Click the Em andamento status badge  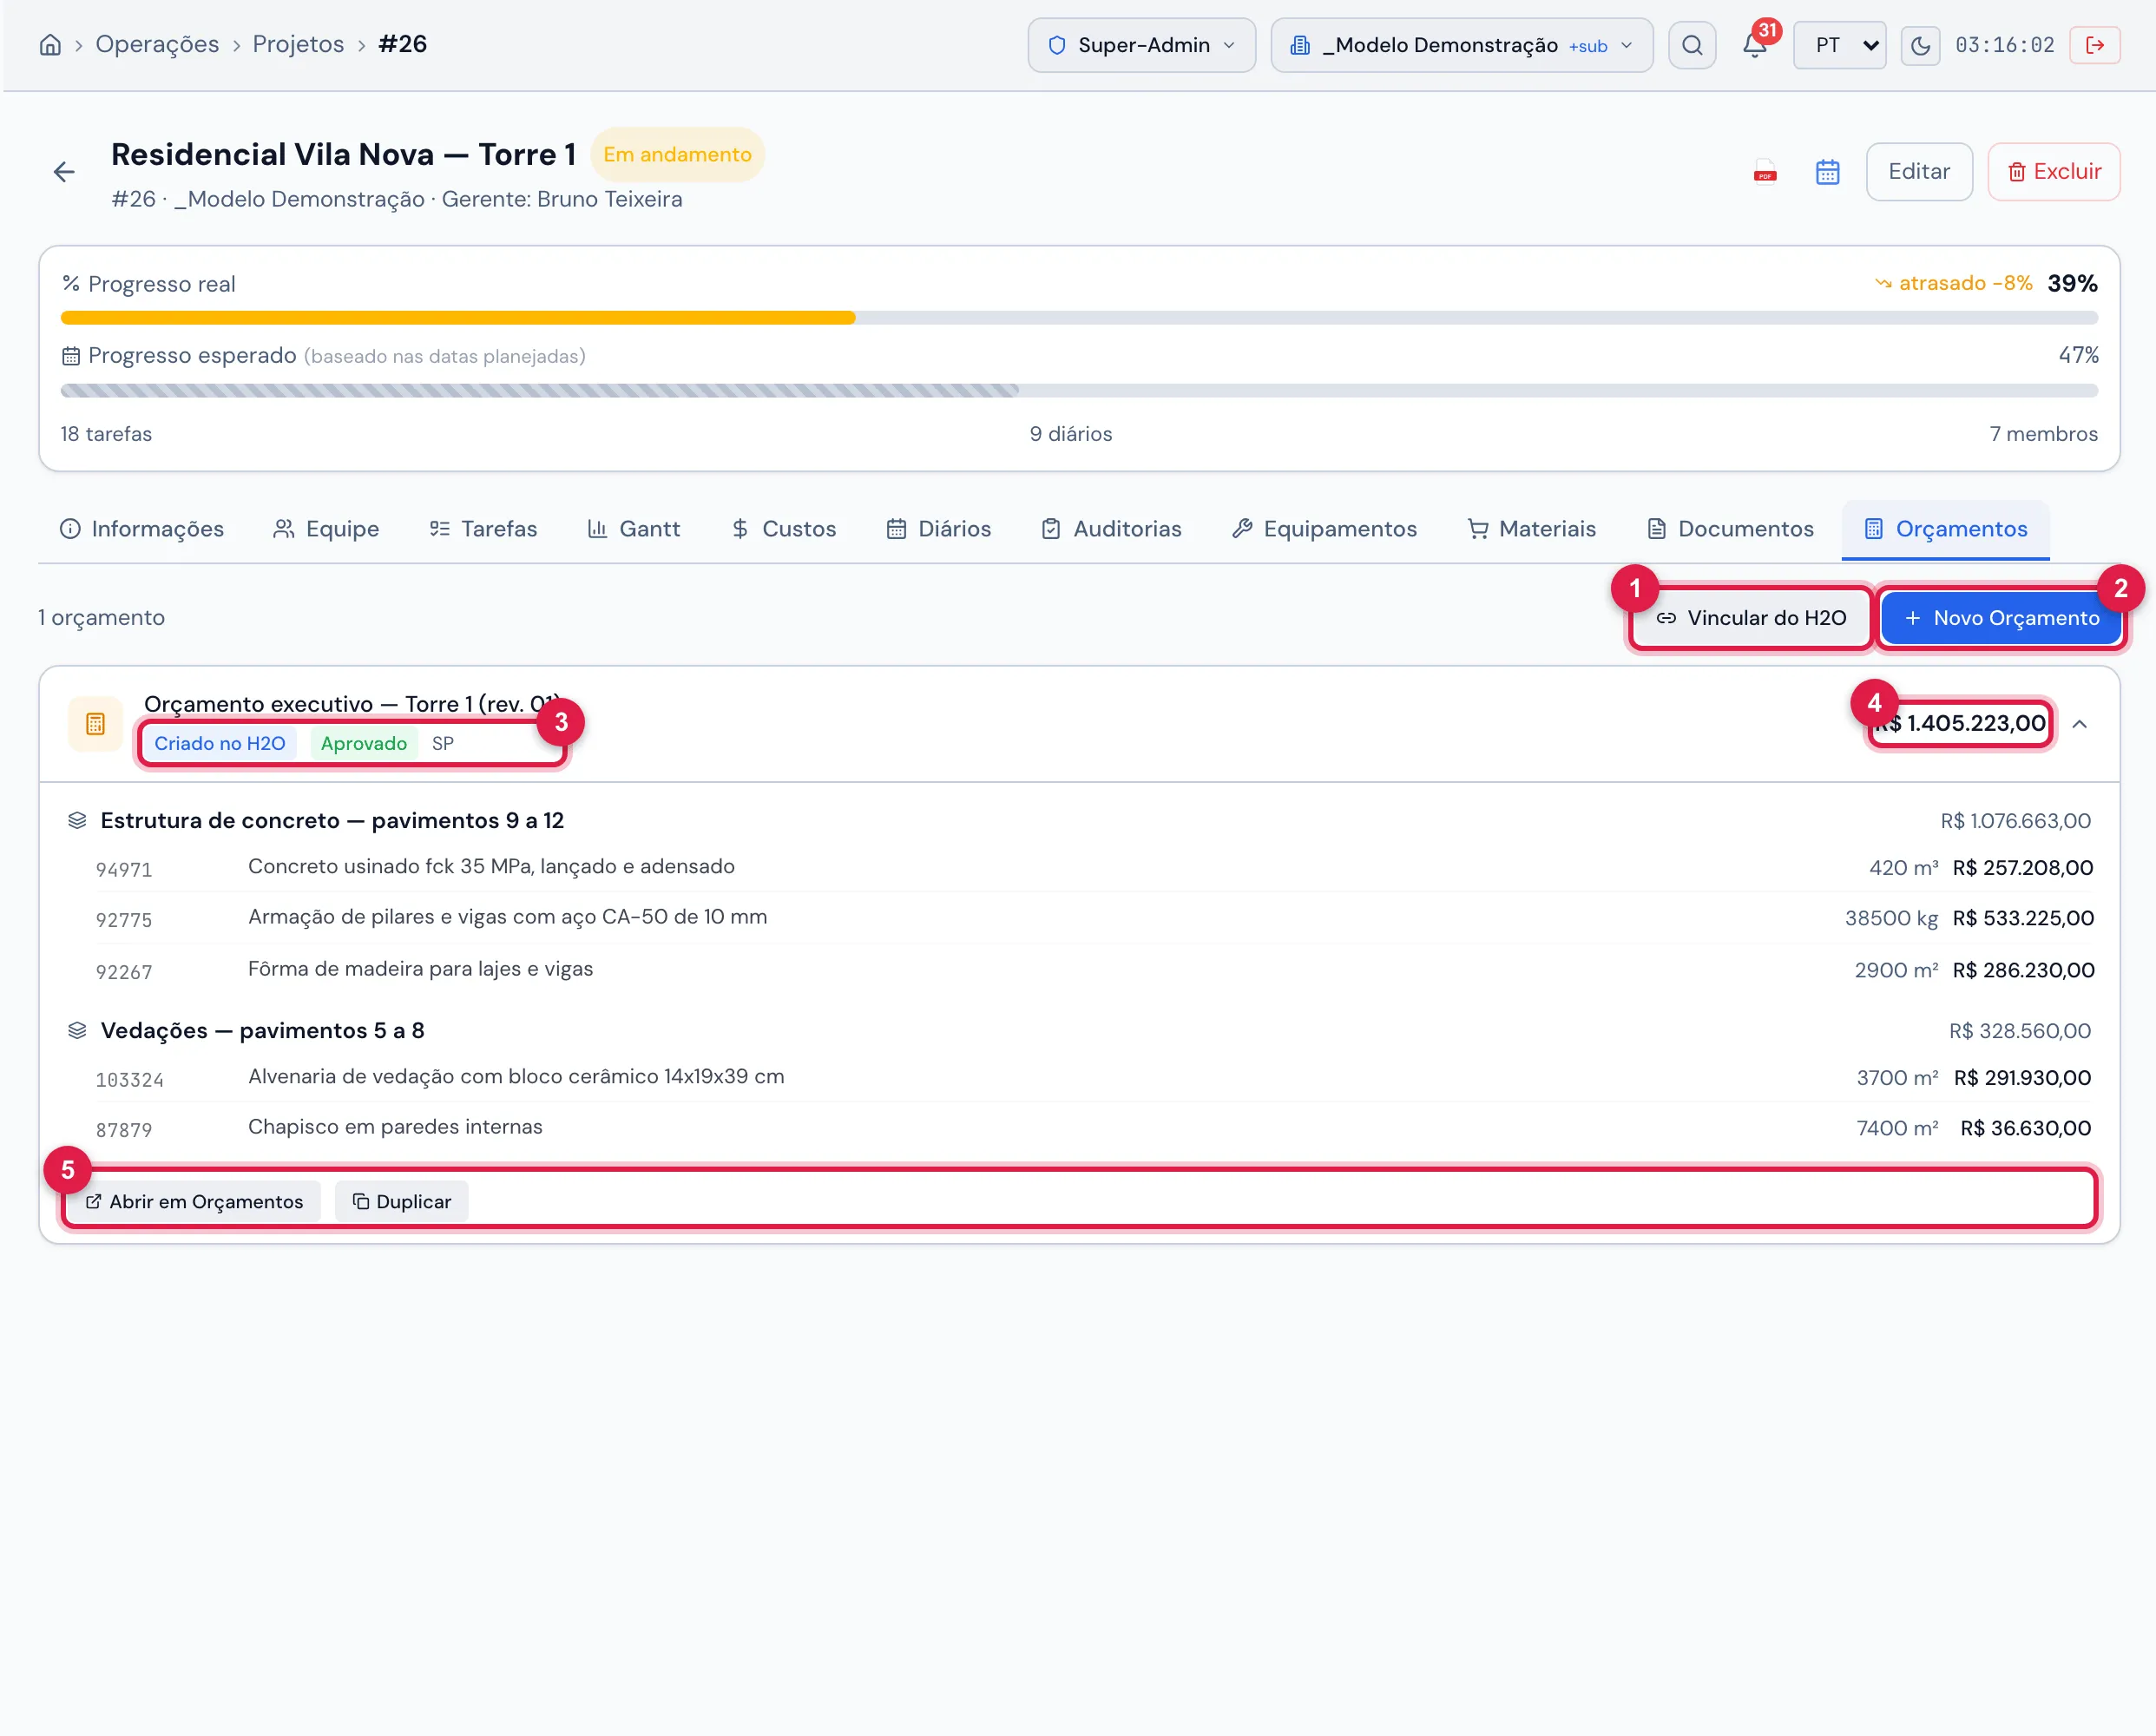(x=677, y=155)
